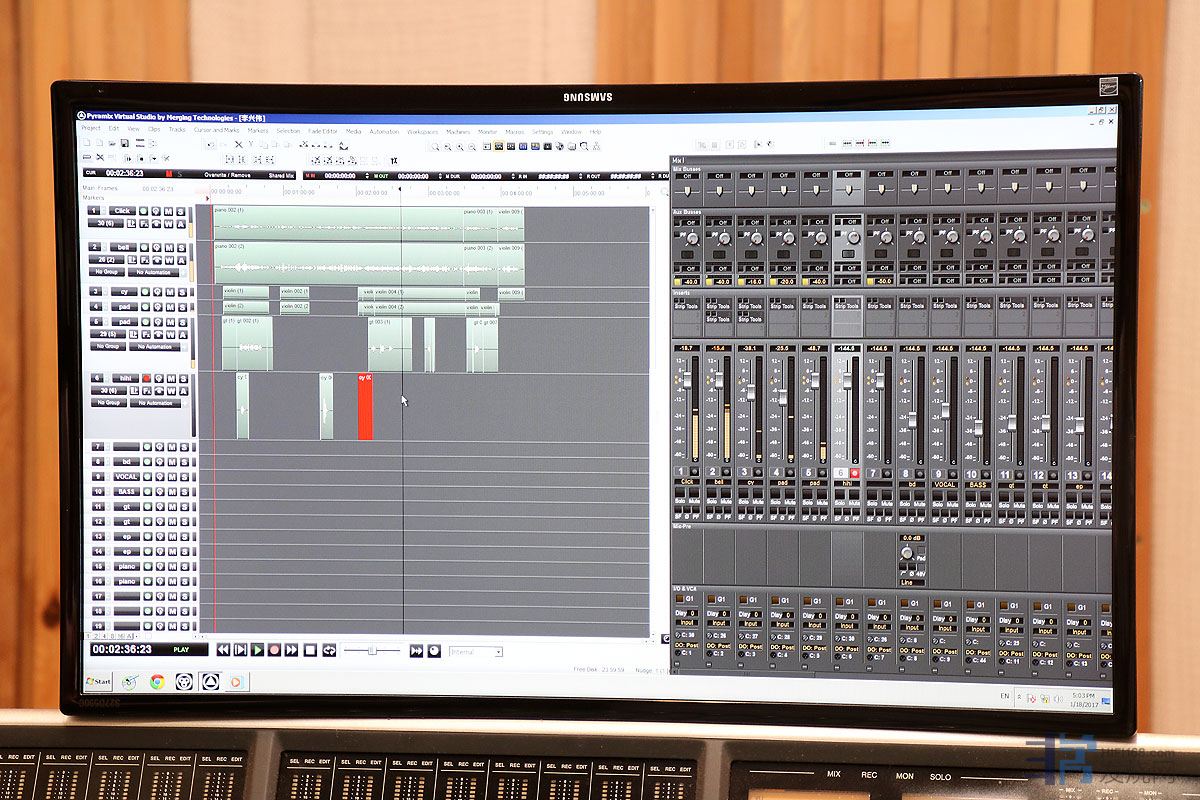Select the red cy clip on the hihi track

(x=365, y=407)
